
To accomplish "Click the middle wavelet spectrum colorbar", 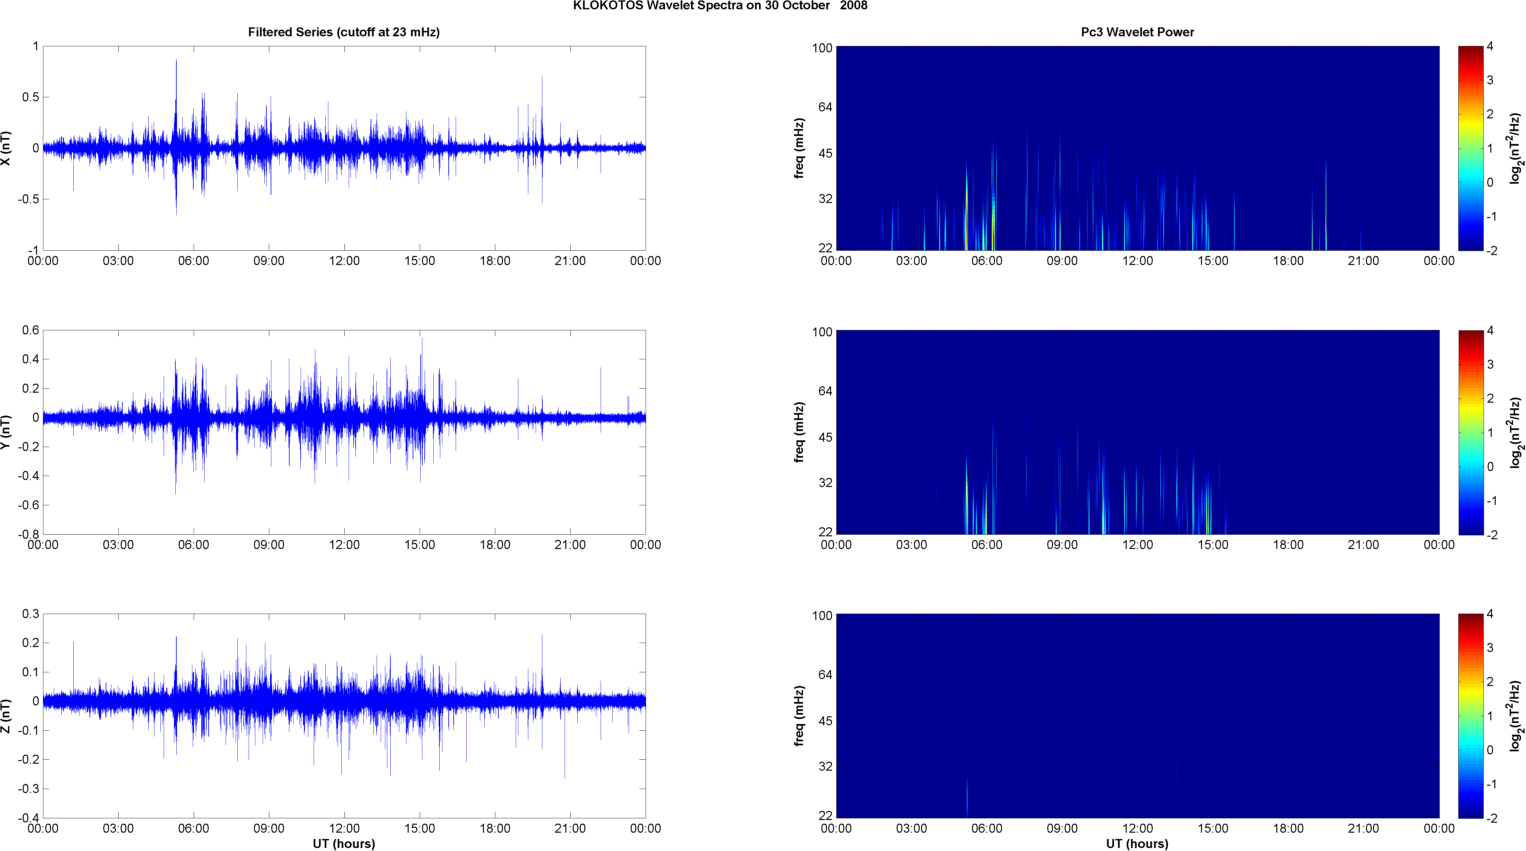I will click(1470, 432).
